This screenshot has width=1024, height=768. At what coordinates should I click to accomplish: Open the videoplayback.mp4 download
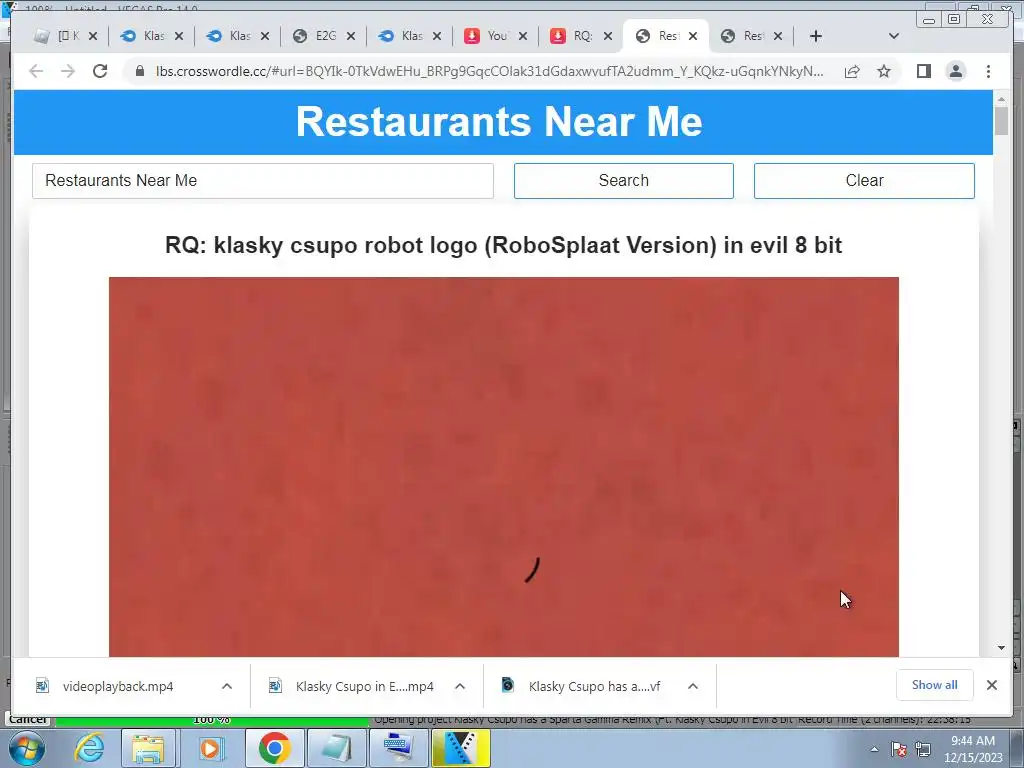[118, 686]
